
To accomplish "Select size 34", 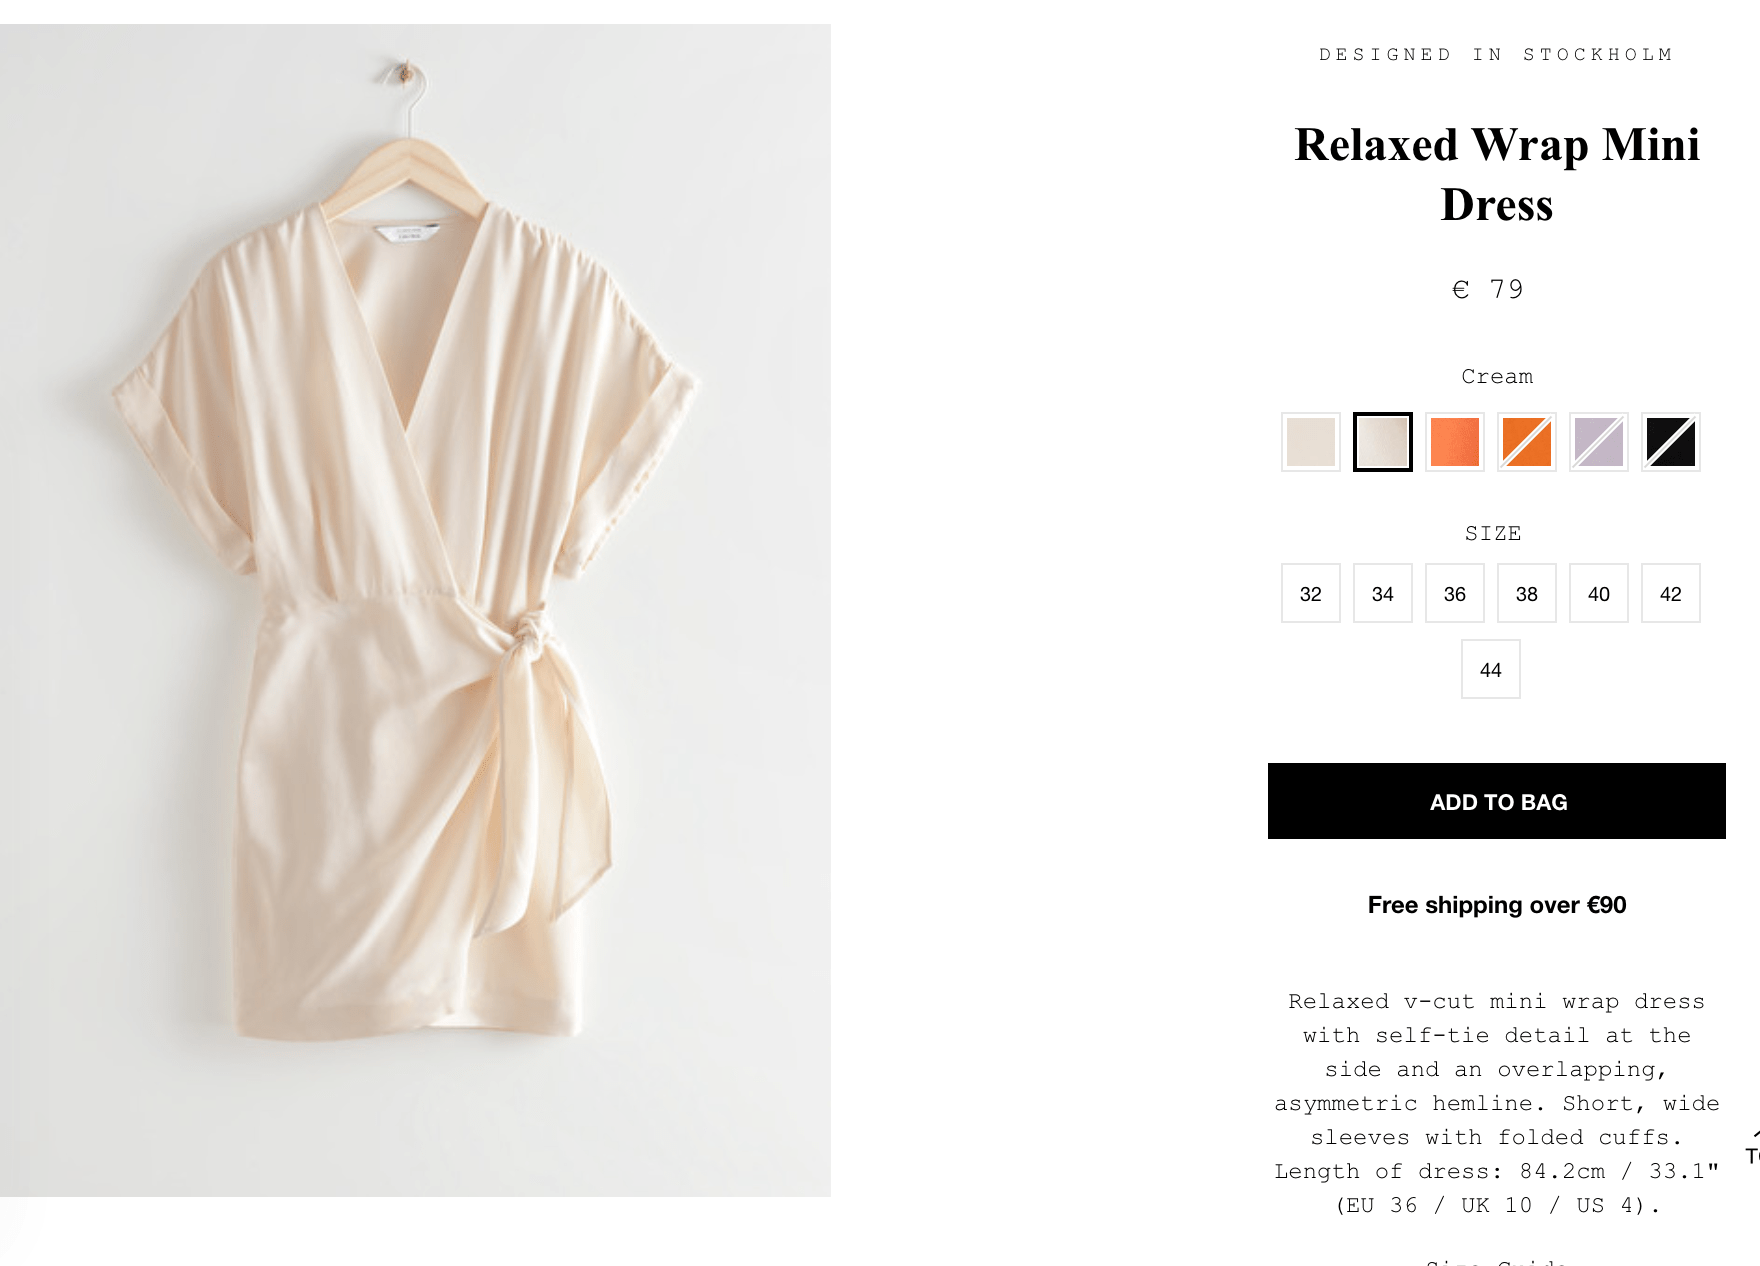I will point(1382,593).
